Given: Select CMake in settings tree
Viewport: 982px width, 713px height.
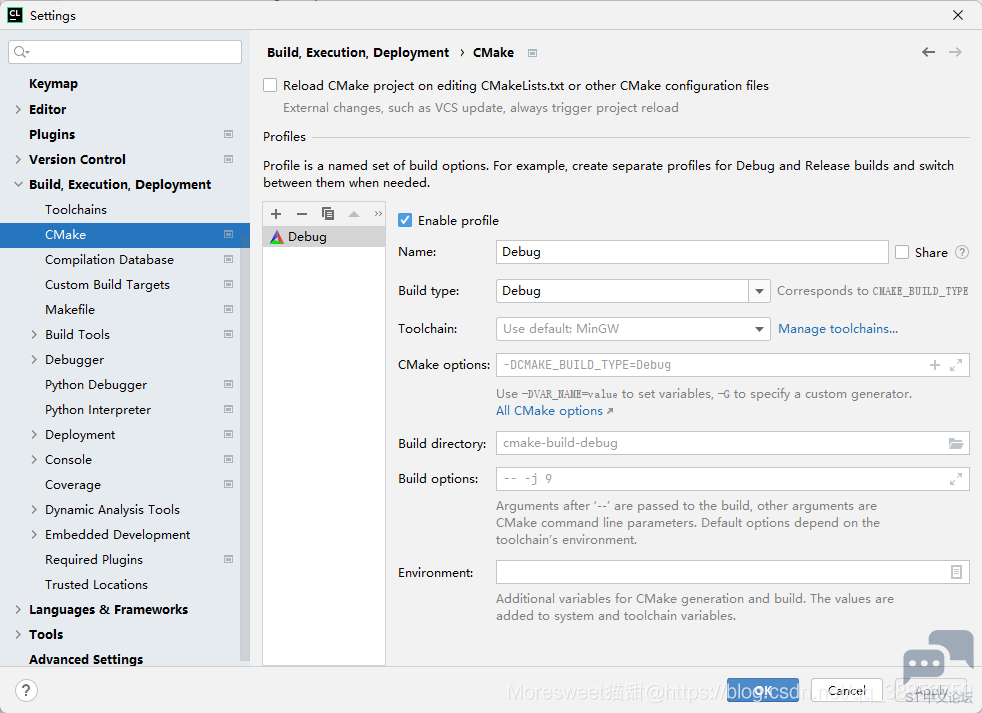Looking at the screenshot, I should [x=125, y=234].
